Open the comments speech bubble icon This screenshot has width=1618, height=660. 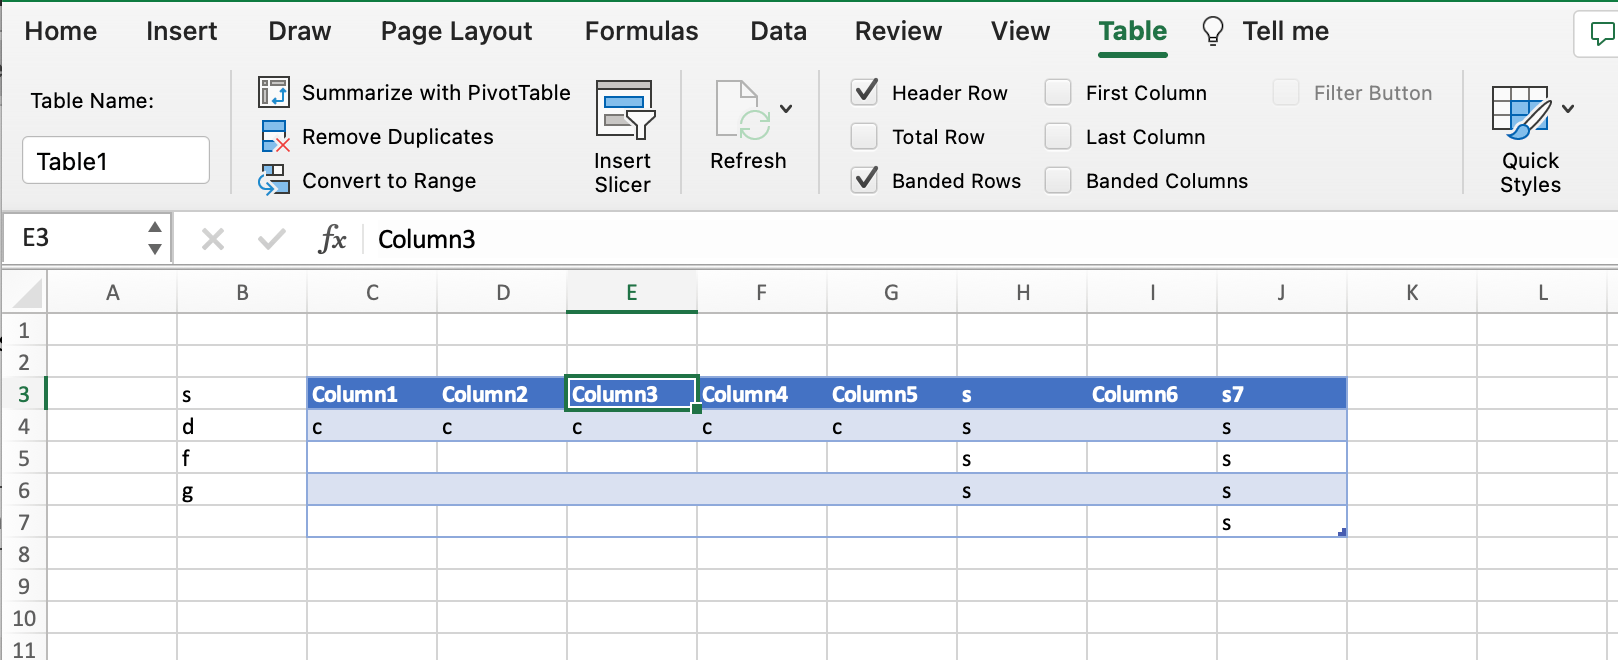[1603, 35]
